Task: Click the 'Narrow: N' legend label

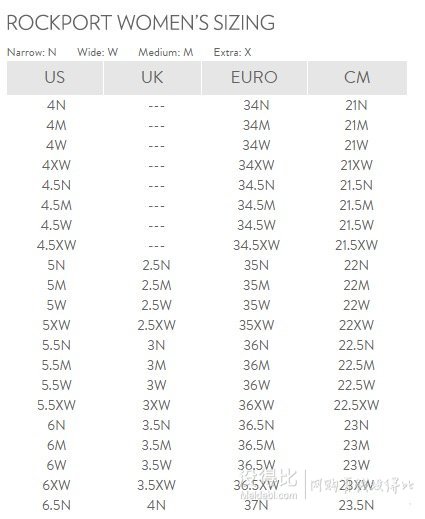Action: coord(32,52)
